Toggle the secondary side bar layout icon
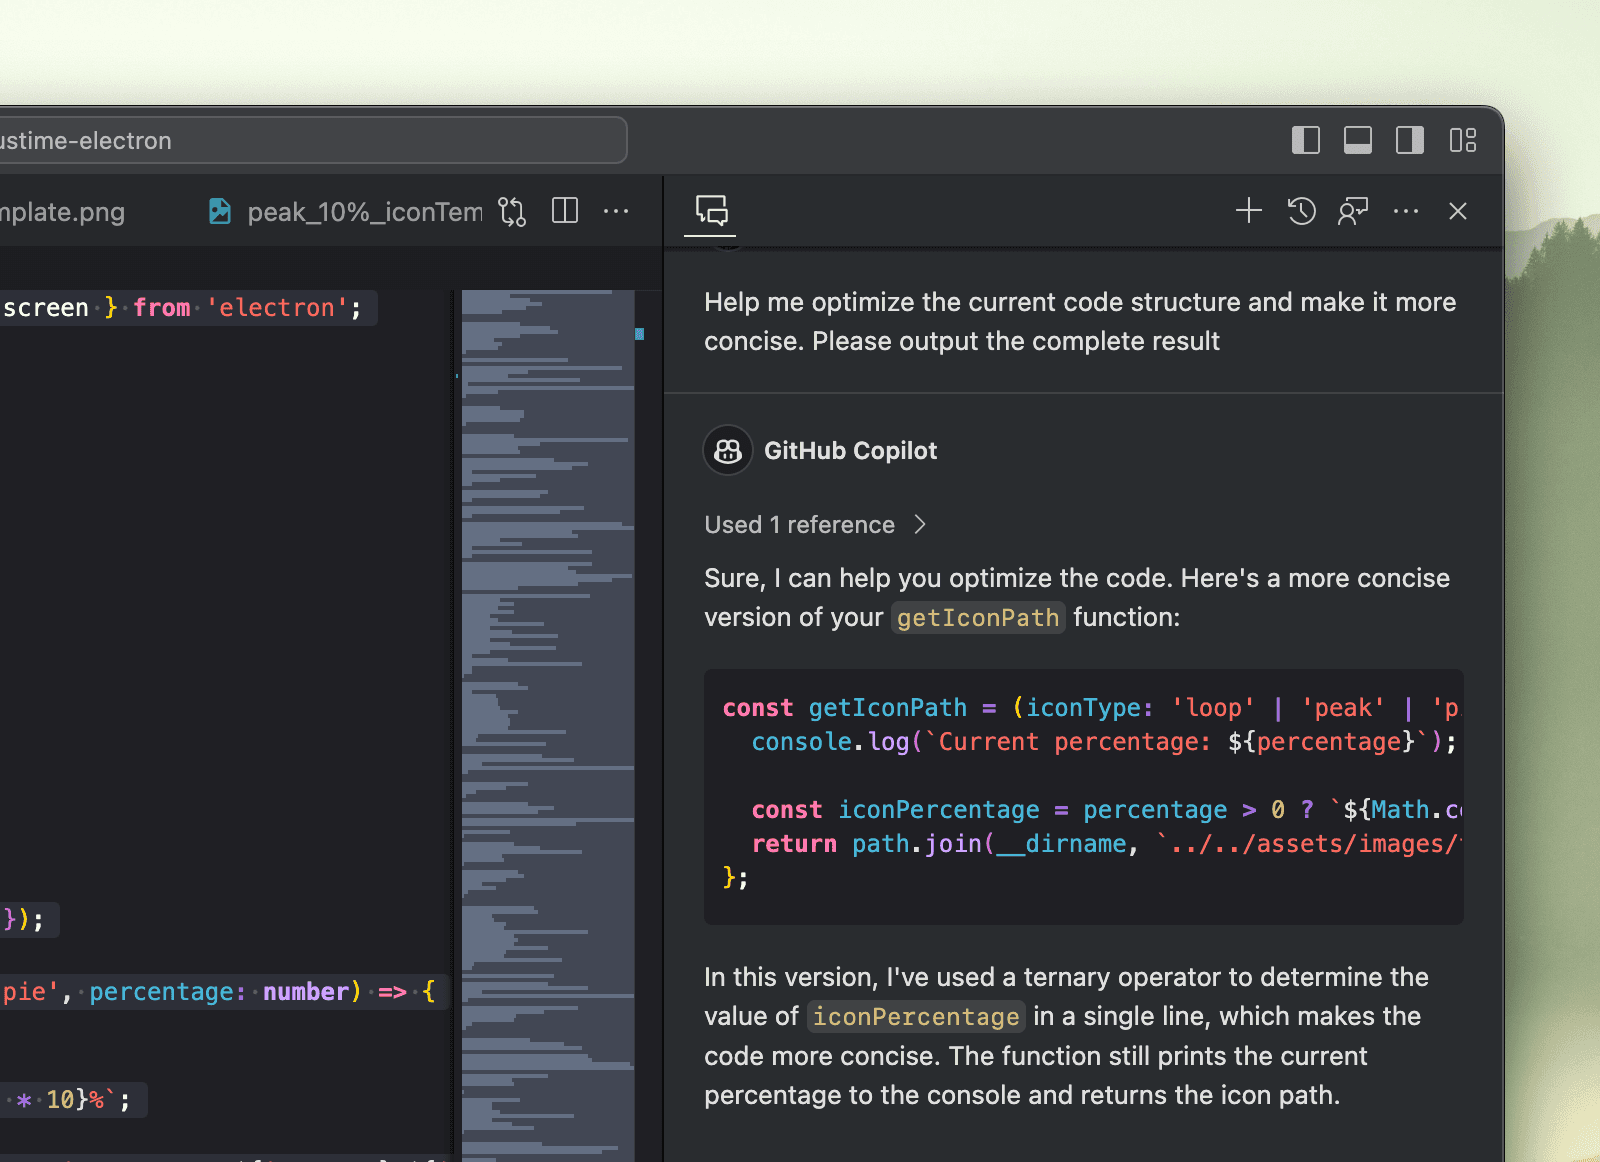Viewport: 1600px width, 1162px height. click(1410, 140)
